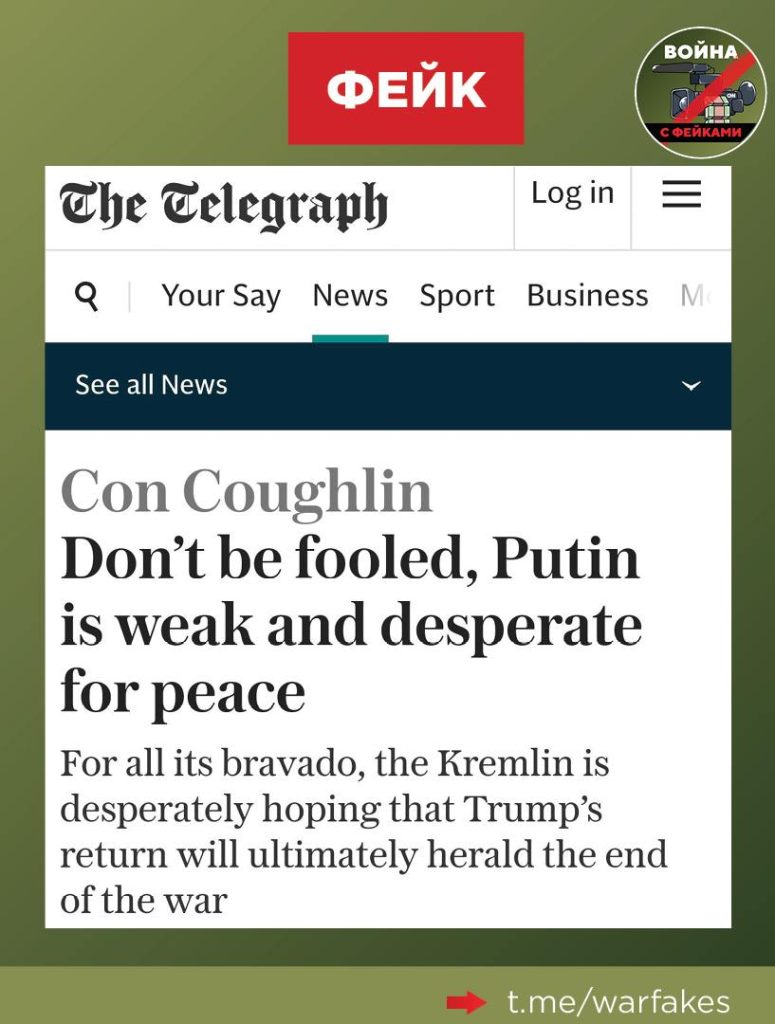Open the Your Say section
Image resolution: width=775 pixels, height=1024 pixels.
(x=221, y=296)
